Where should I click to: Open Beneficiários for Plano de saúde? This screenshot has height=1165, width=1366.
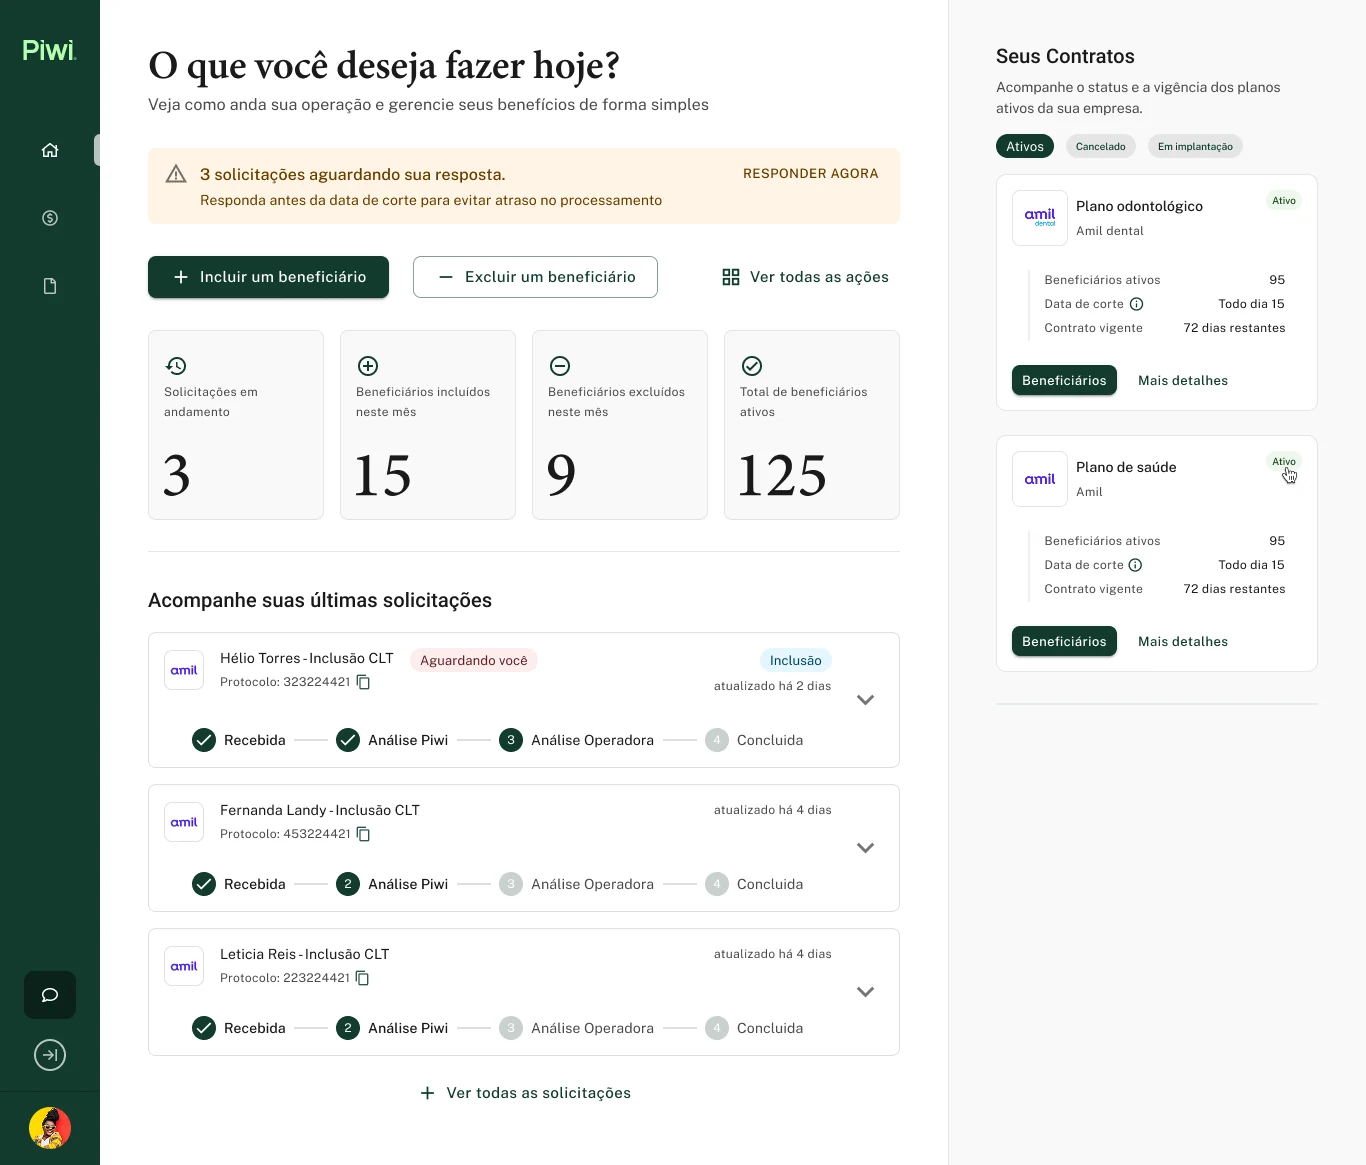(1064, 641)
